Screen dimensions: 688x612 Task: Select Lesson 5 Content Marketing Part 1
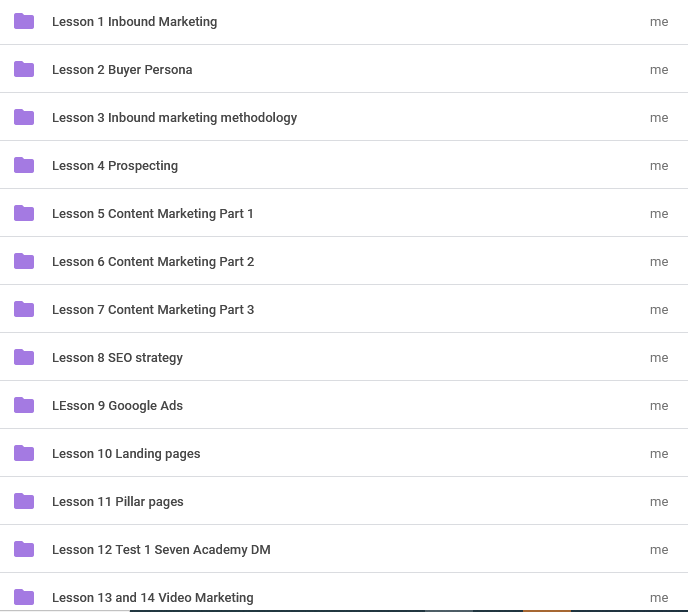click(152, 213)
